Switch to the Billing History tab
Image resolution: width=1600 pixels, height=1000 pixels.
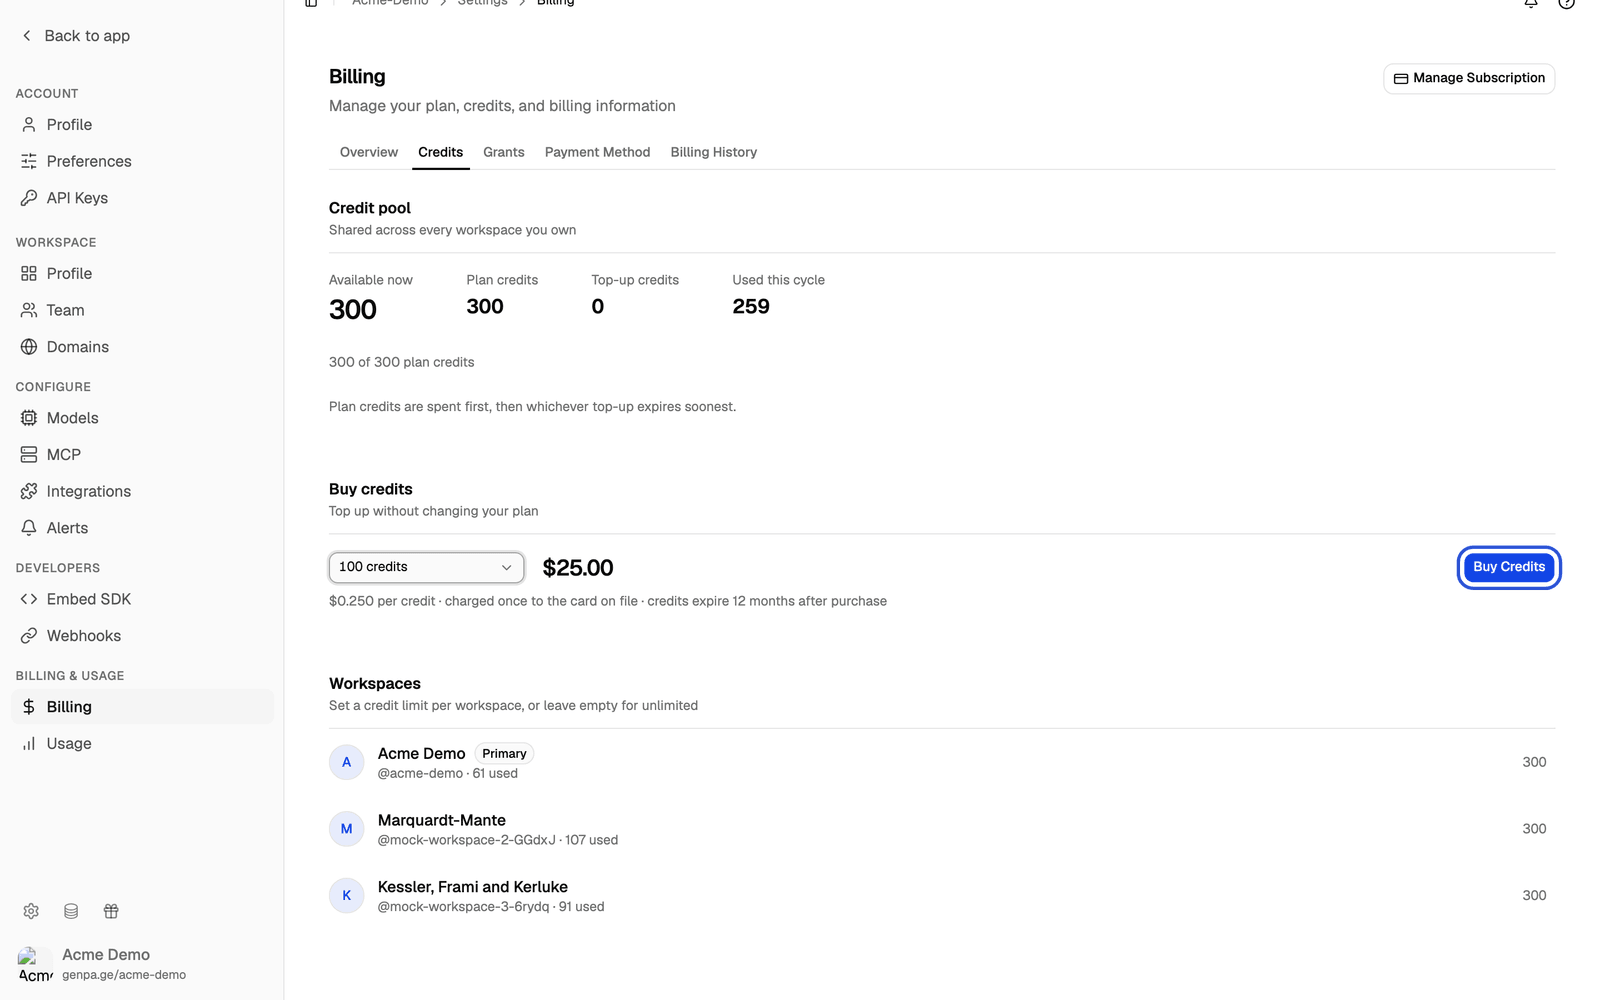pos(713,152)
